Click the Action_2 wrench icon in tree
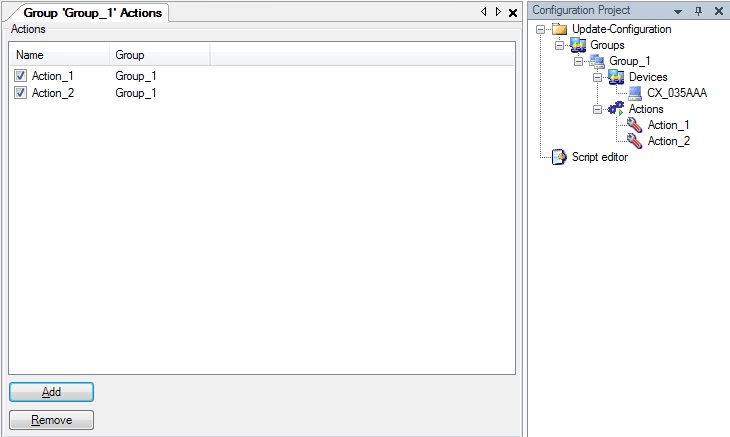This screenshot has width=730, height=437. [635, 141]
